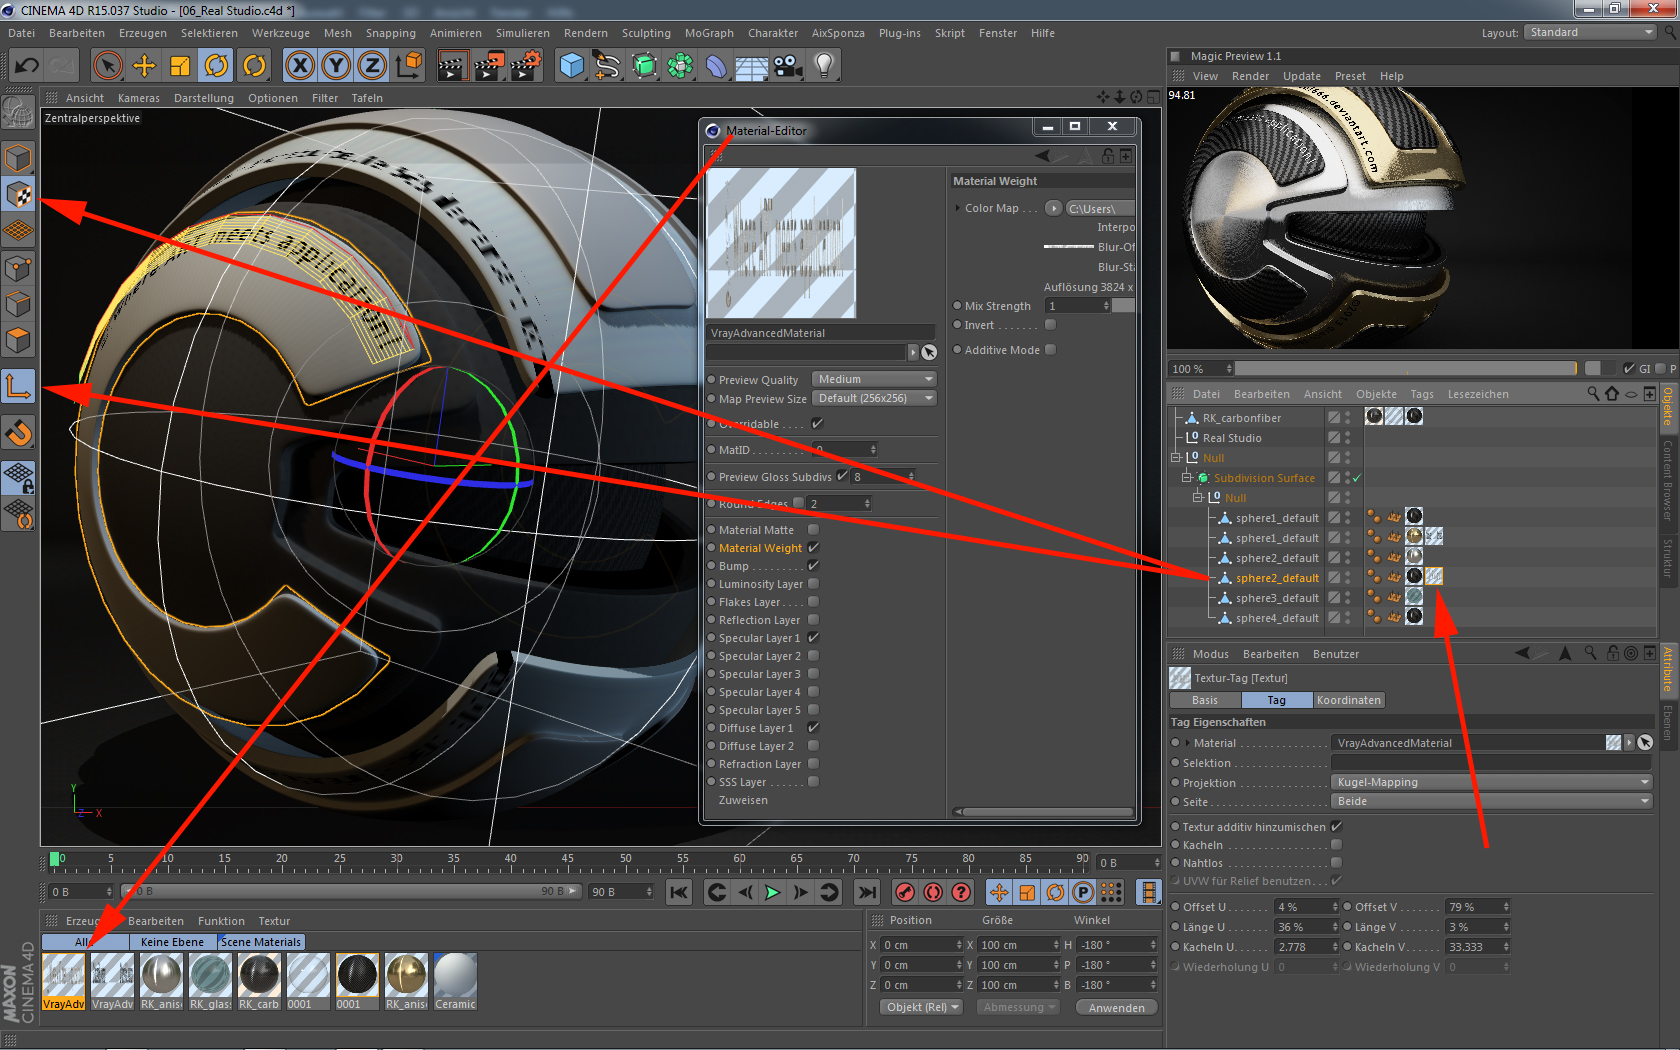Toggle Specular Layer 1 checkbox
Screen dimensions: 1680x1050
tap(813, 638)
